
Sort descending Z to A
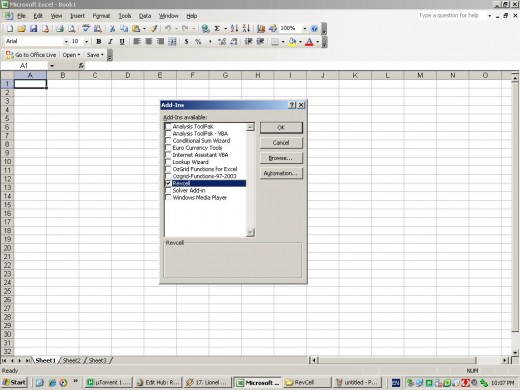click(246, 29)
